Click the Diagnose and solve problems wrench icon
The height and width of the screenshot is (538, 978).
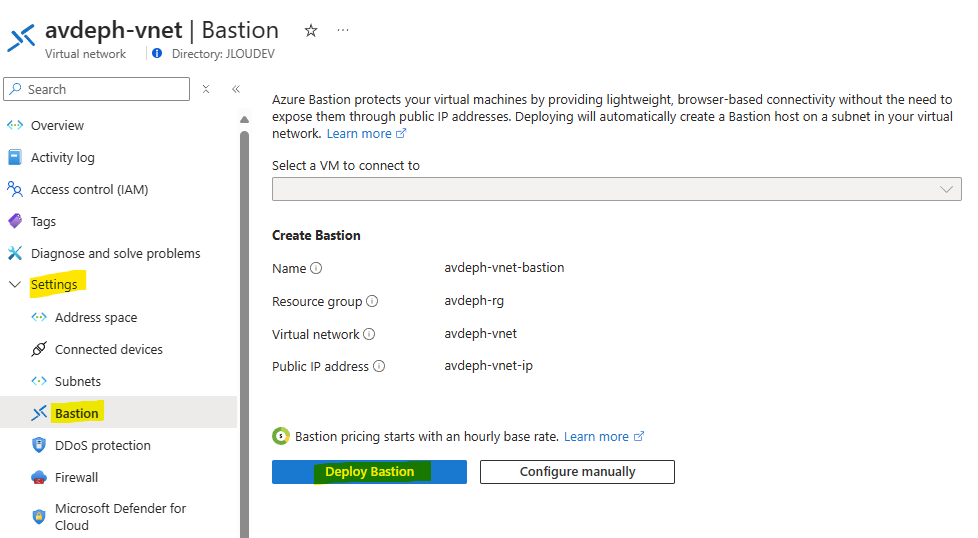point(15,253)
